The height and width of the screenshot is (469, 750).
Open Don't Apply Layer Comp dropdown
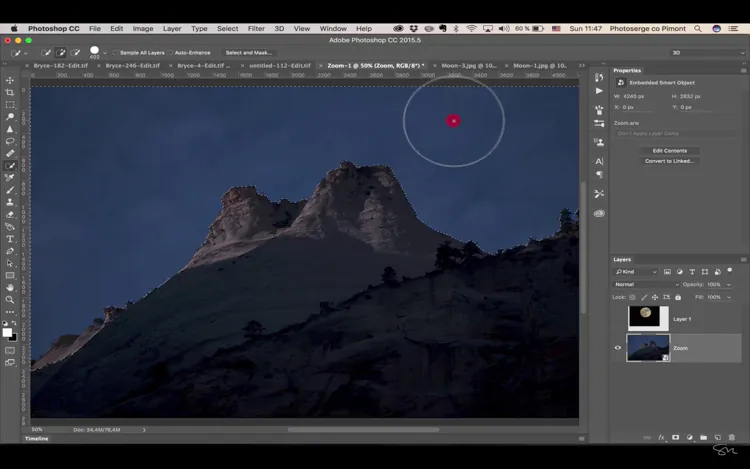pos(675,133)
